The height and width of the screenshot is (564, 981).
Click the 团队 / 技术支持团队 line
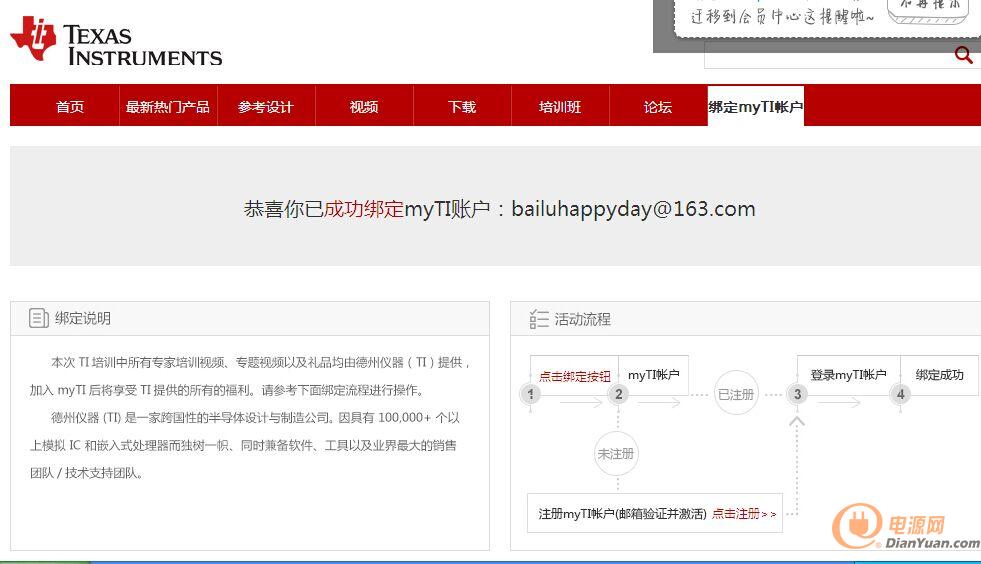tap(86, 473)
